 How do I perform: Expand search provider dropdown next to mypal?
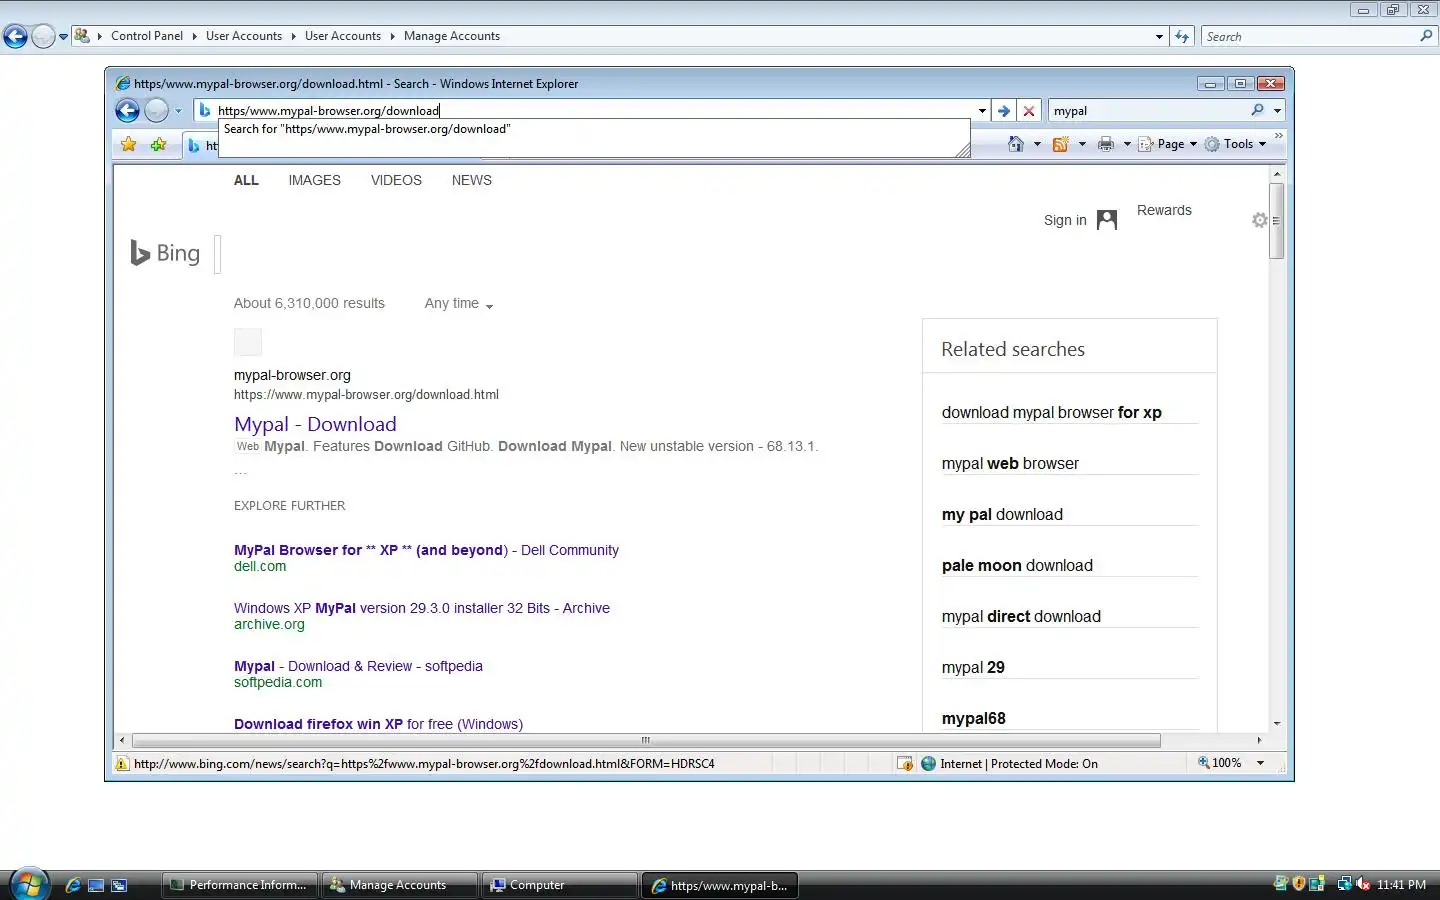[x=1277, y=111]
